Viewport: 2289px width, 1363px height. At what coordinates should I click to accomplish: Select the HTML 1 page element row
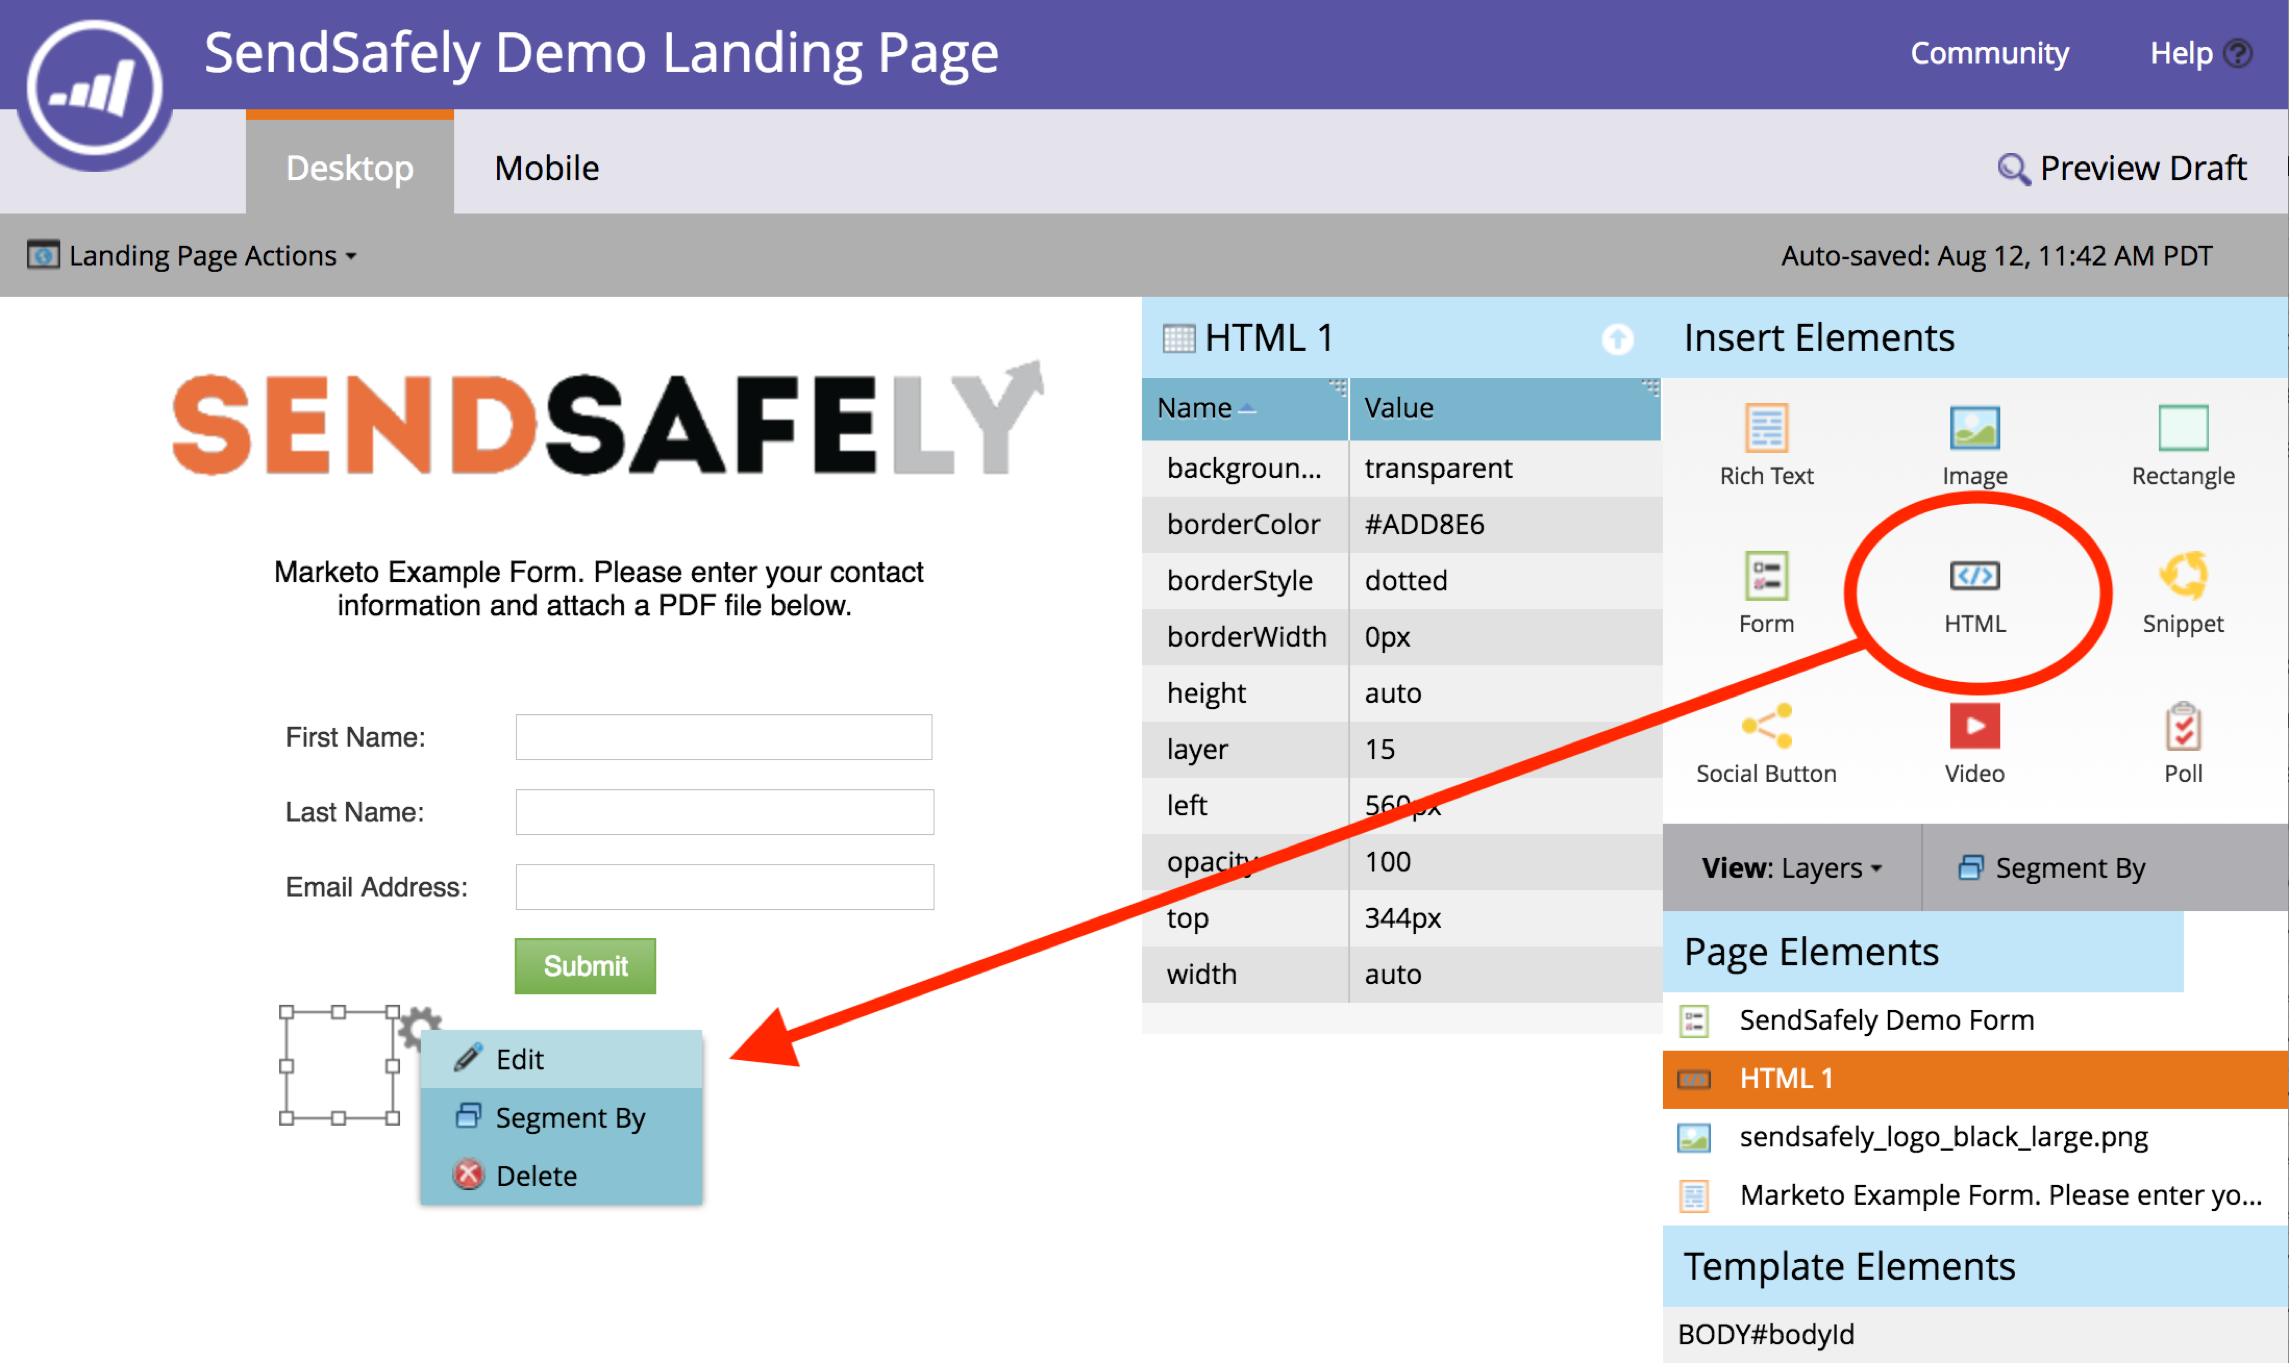click(x=1975, y=1079)
